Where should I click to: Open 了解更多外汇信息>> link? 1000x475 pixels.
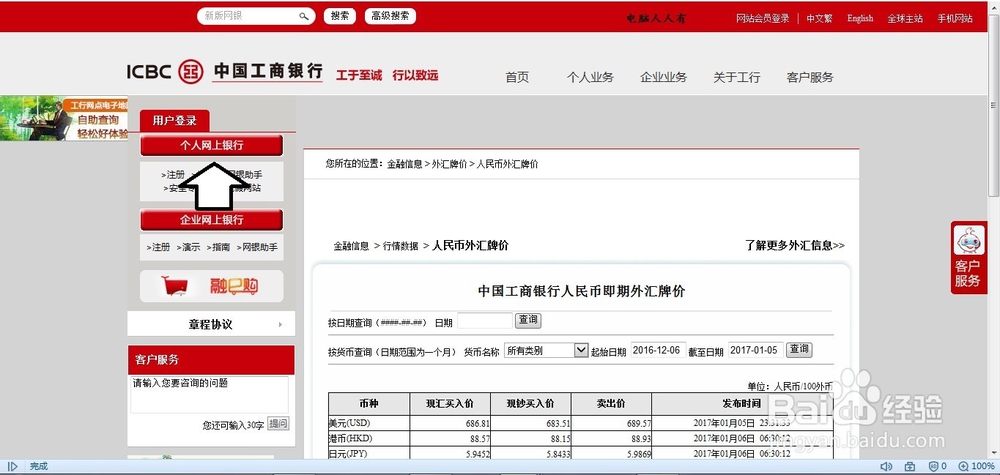[x=795, y=245]
